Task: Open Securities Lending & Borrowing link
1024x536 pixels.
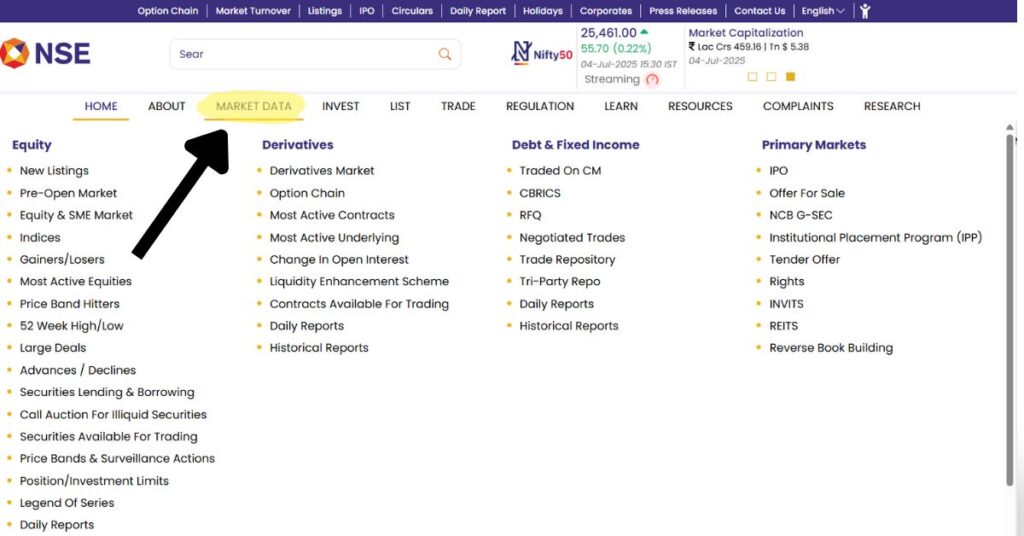Action: (107, 392)
